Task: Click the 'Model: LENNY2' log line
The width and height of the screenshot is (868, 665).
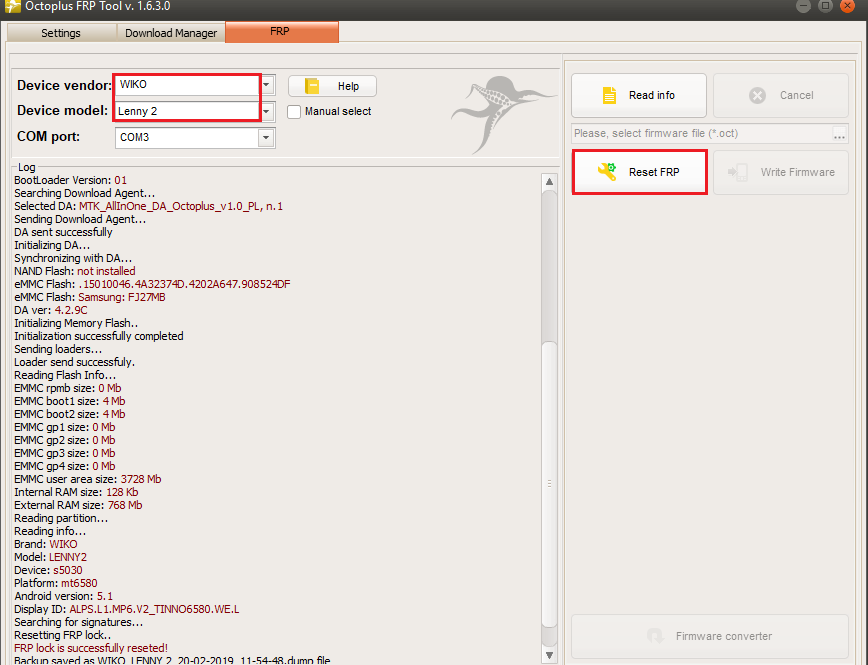Action: point(50,557)
